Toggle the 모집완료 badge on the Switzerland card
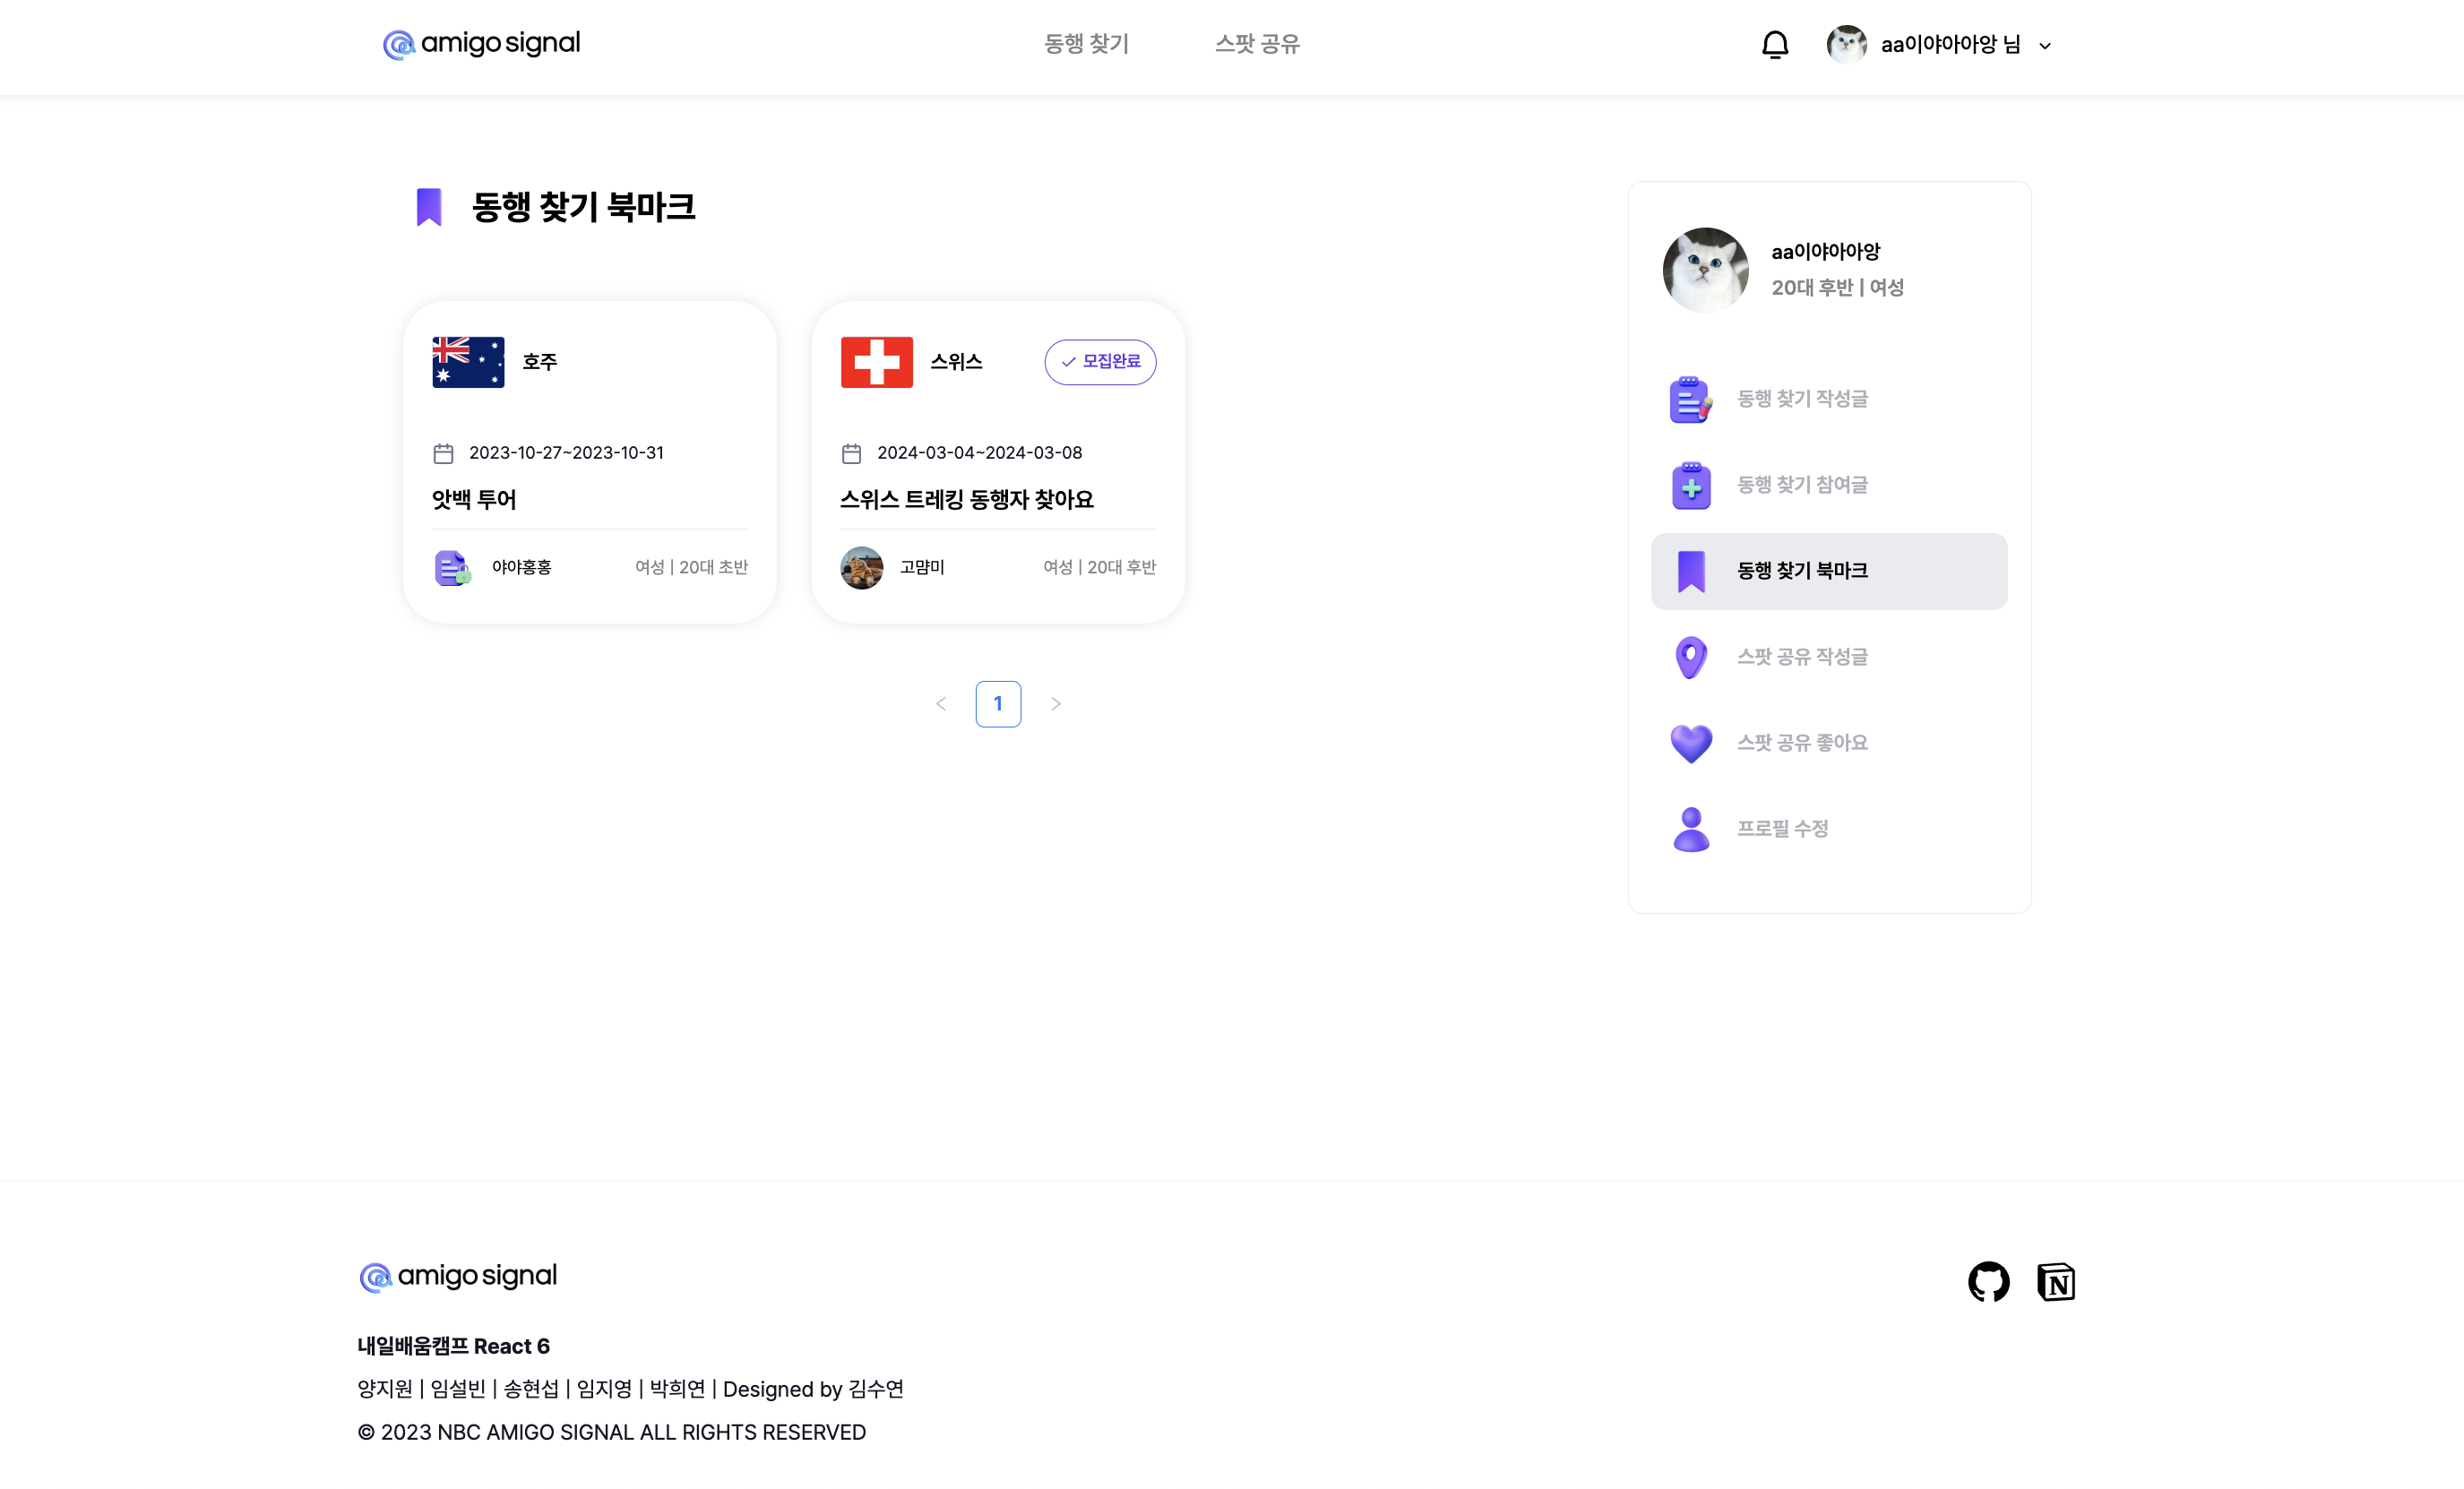 pyautogui.click(x=1100, y=362)
